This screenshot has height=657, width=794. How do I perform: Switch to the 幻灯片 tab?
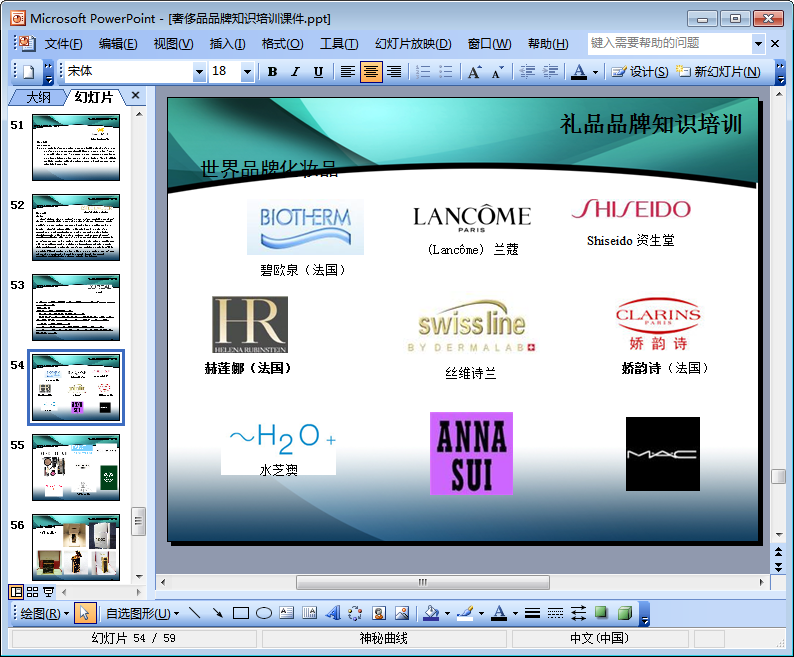[94, 97]
